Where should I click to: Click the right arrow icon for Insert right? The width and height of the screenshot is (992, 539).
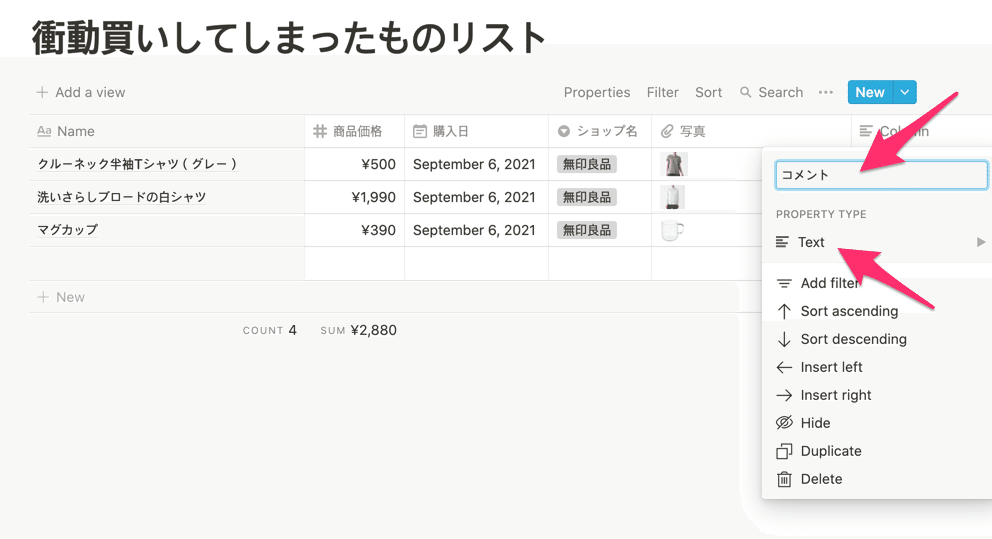pos(784,395)
